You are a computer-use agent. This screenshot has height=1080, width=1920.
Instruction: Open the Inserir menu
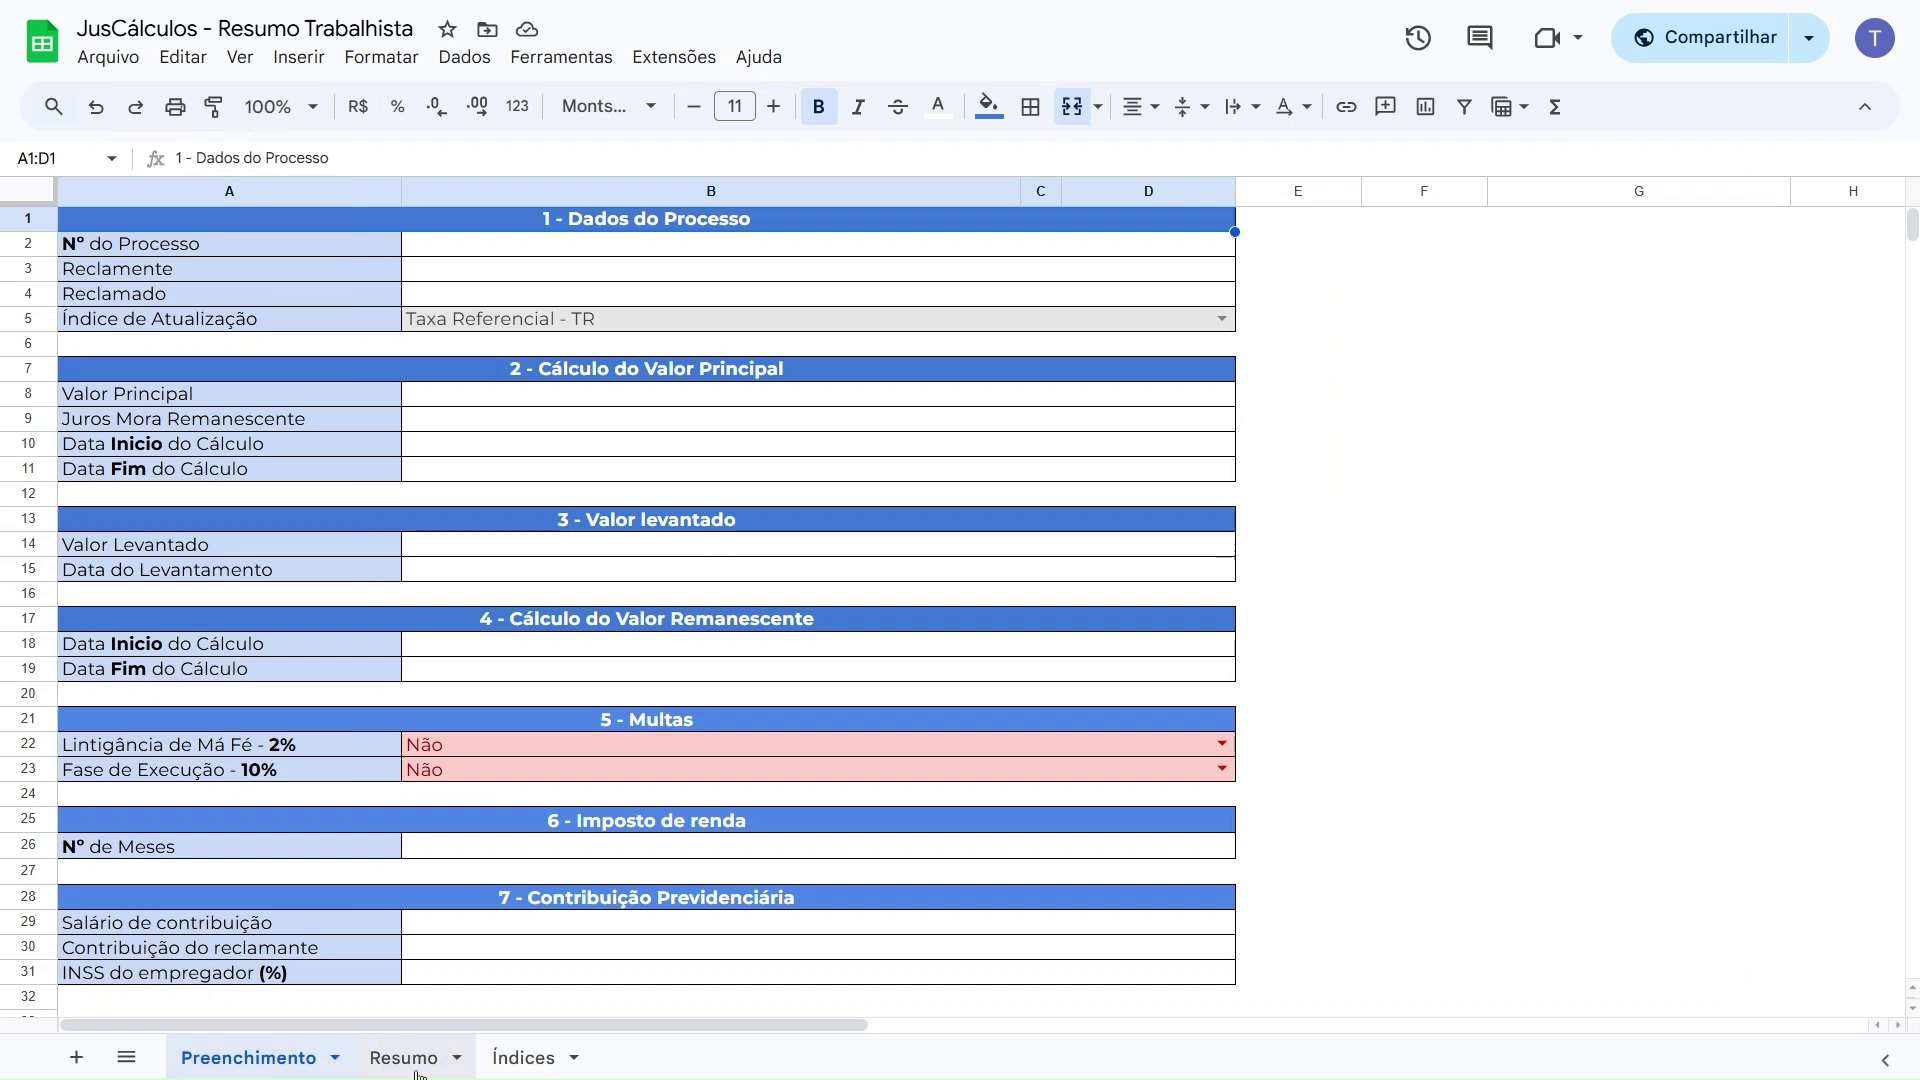(x=299, y=57)
